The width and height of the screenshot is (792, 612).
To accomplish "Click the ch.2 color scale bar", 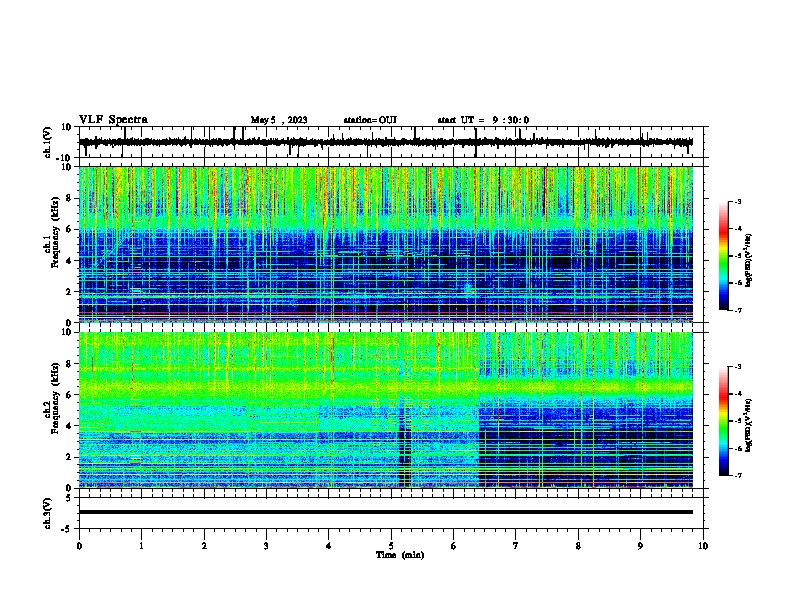I will click(x=724, y=421).
